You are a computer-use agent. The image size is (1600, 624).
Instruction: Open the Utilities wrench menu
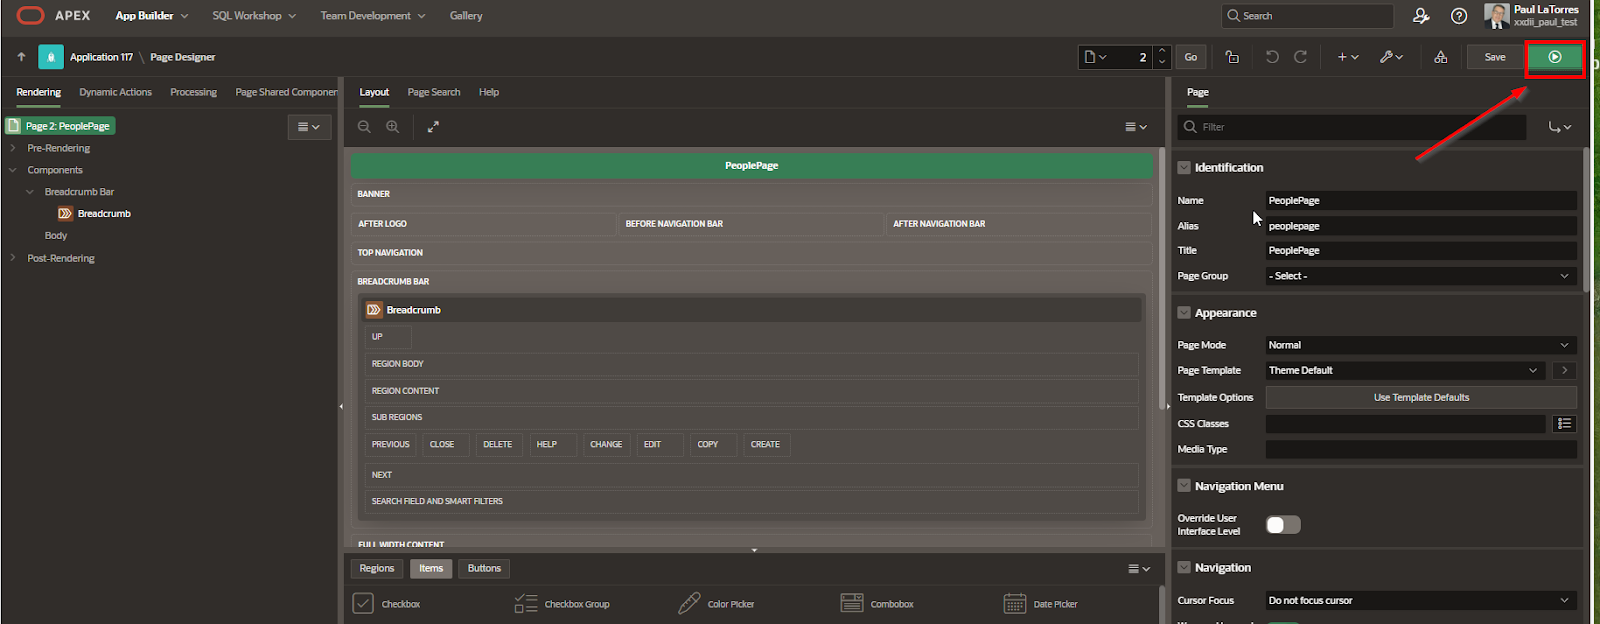[x=1391, y=57]
